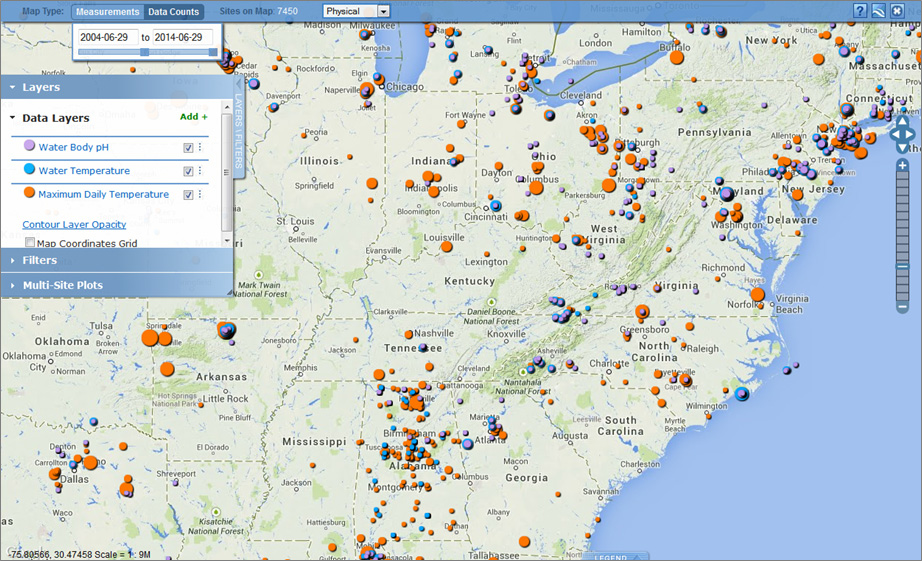The width and height of the screenshot is (922, 561).
Task: Click the Mark Twain National Forest icon
Action: pyautogui.click(x=259, y=275)
